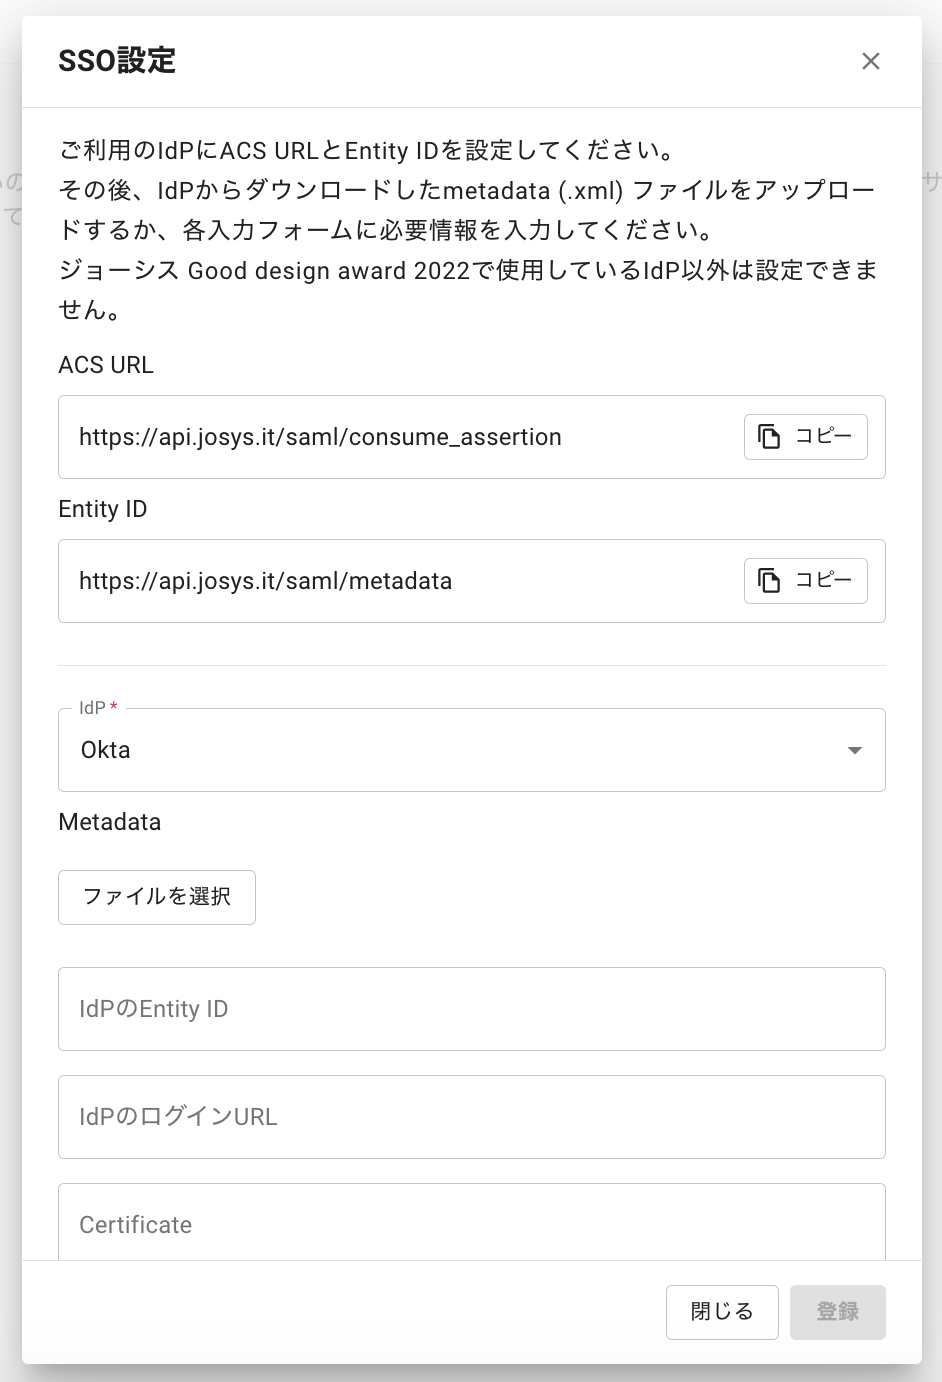Close the SSO設定 dialog with X icon
942x1382 pixels.
click(x=871, y=61)
